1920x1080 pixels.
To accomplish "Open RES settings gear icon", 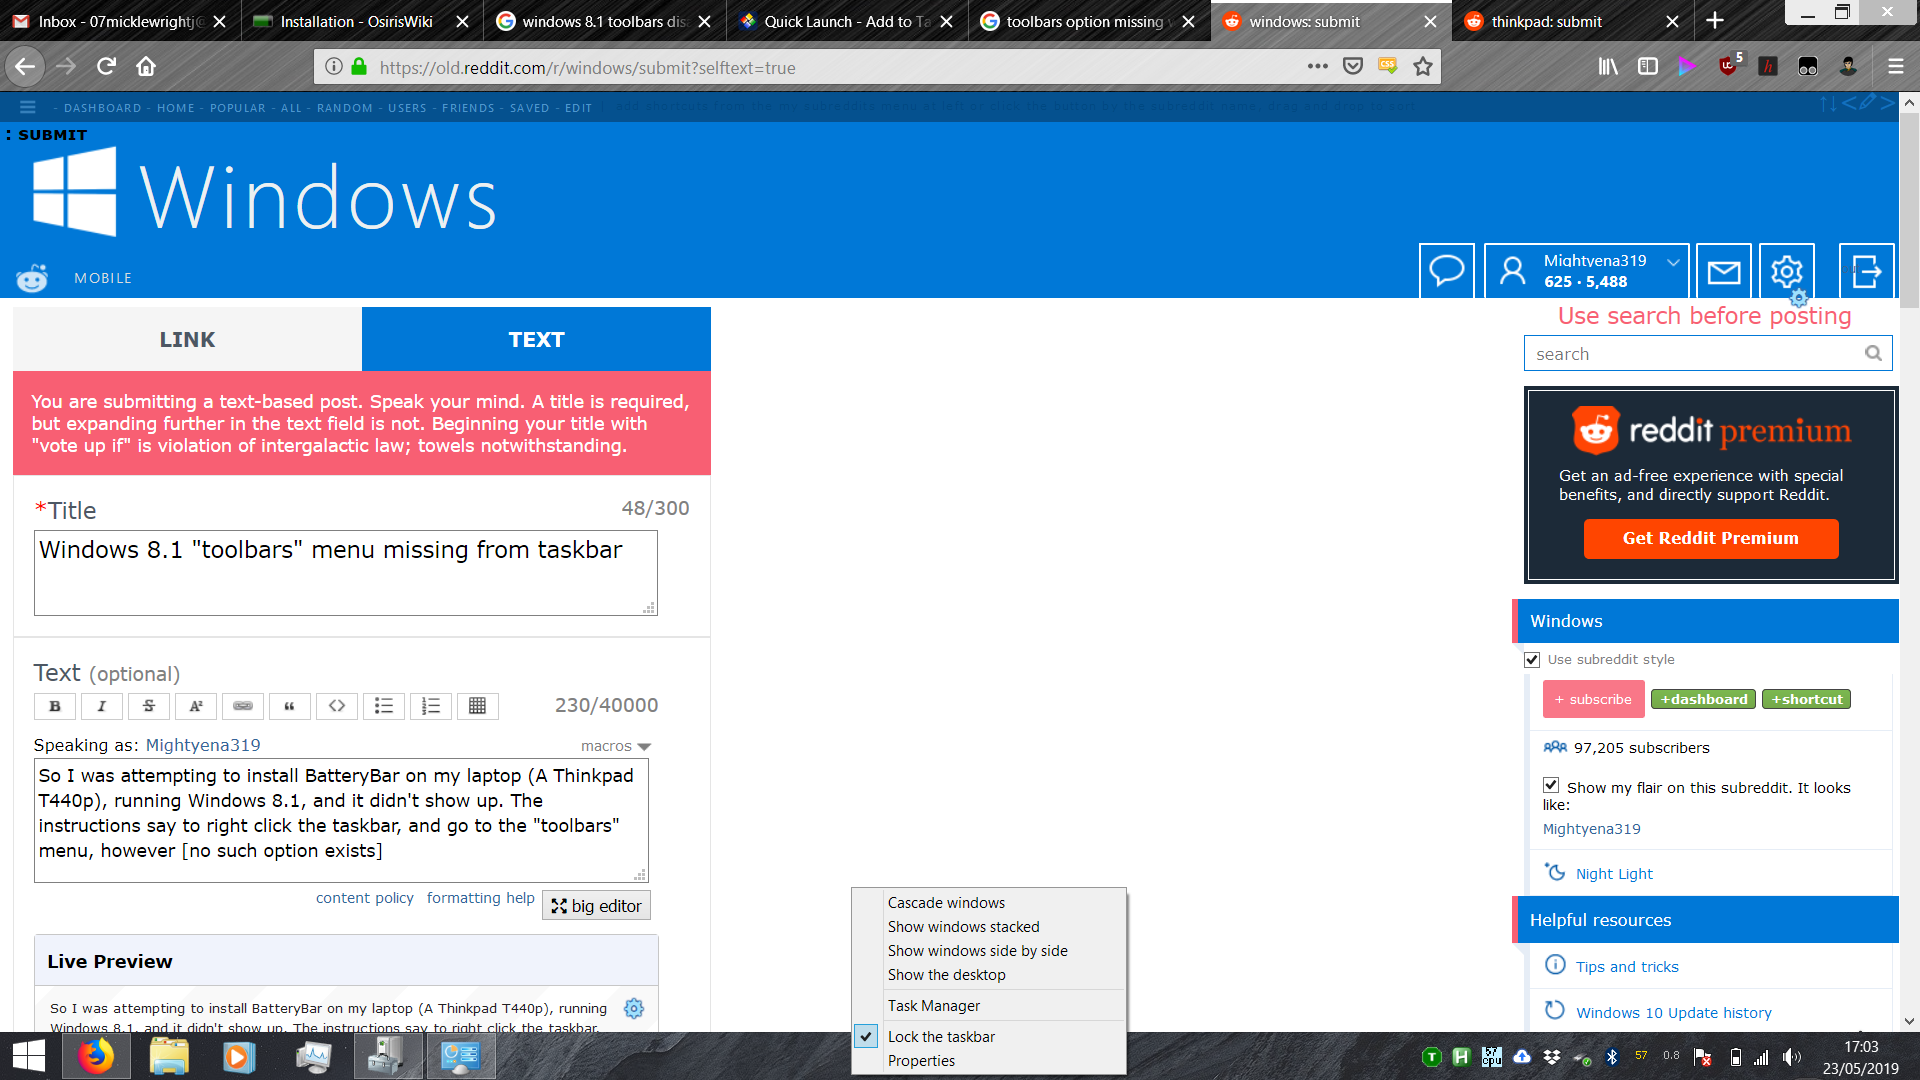I will [1787, 271].
